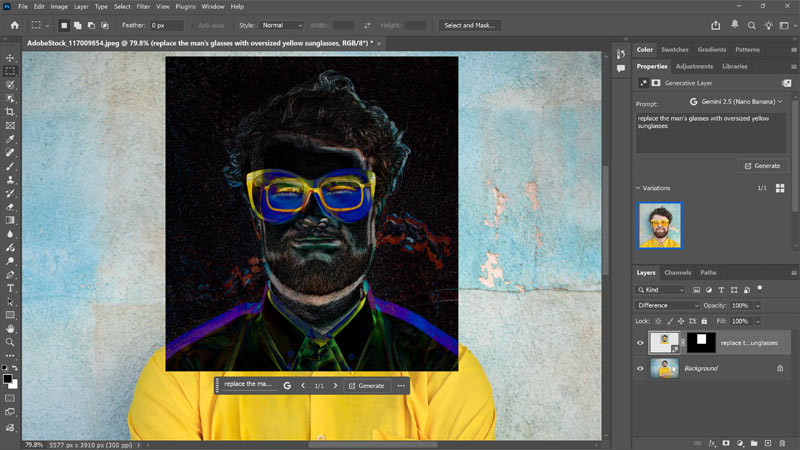Open the workspace switcher dropdown

[787, 26]
